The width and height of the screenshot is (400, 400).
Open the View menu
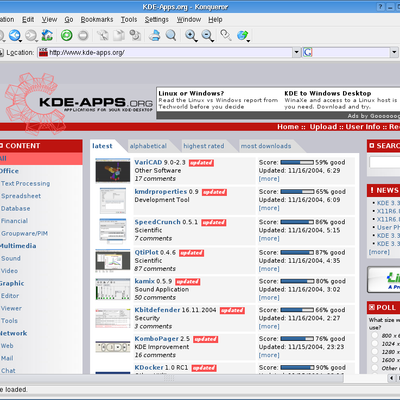tap(49, 20)
